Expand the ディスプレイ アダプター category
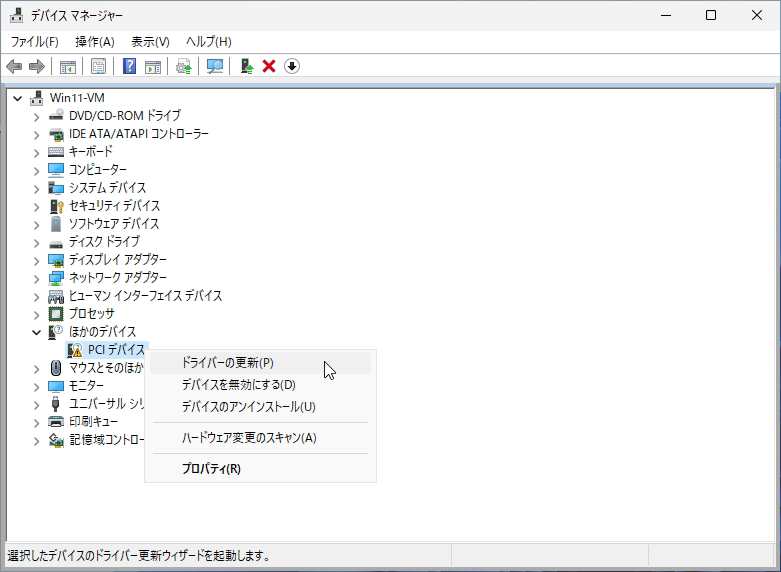This screenshot has width=781, height=572. point(36,261)
